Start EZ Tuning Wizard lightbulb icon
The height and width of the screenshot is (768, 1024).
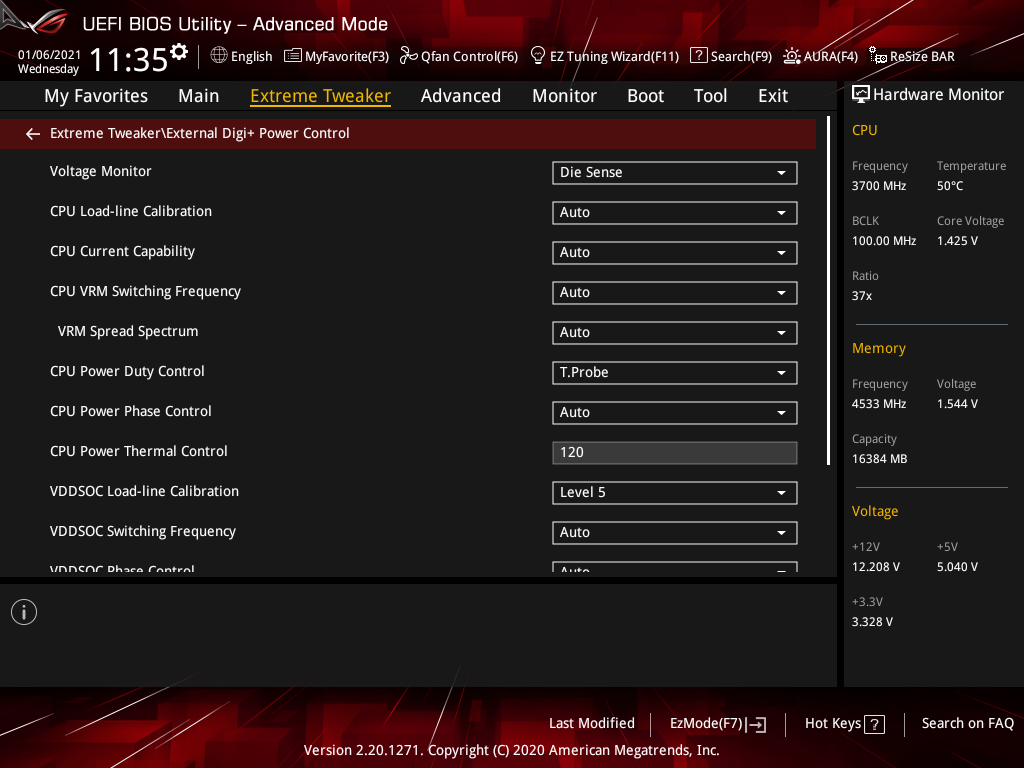(538, 56)
